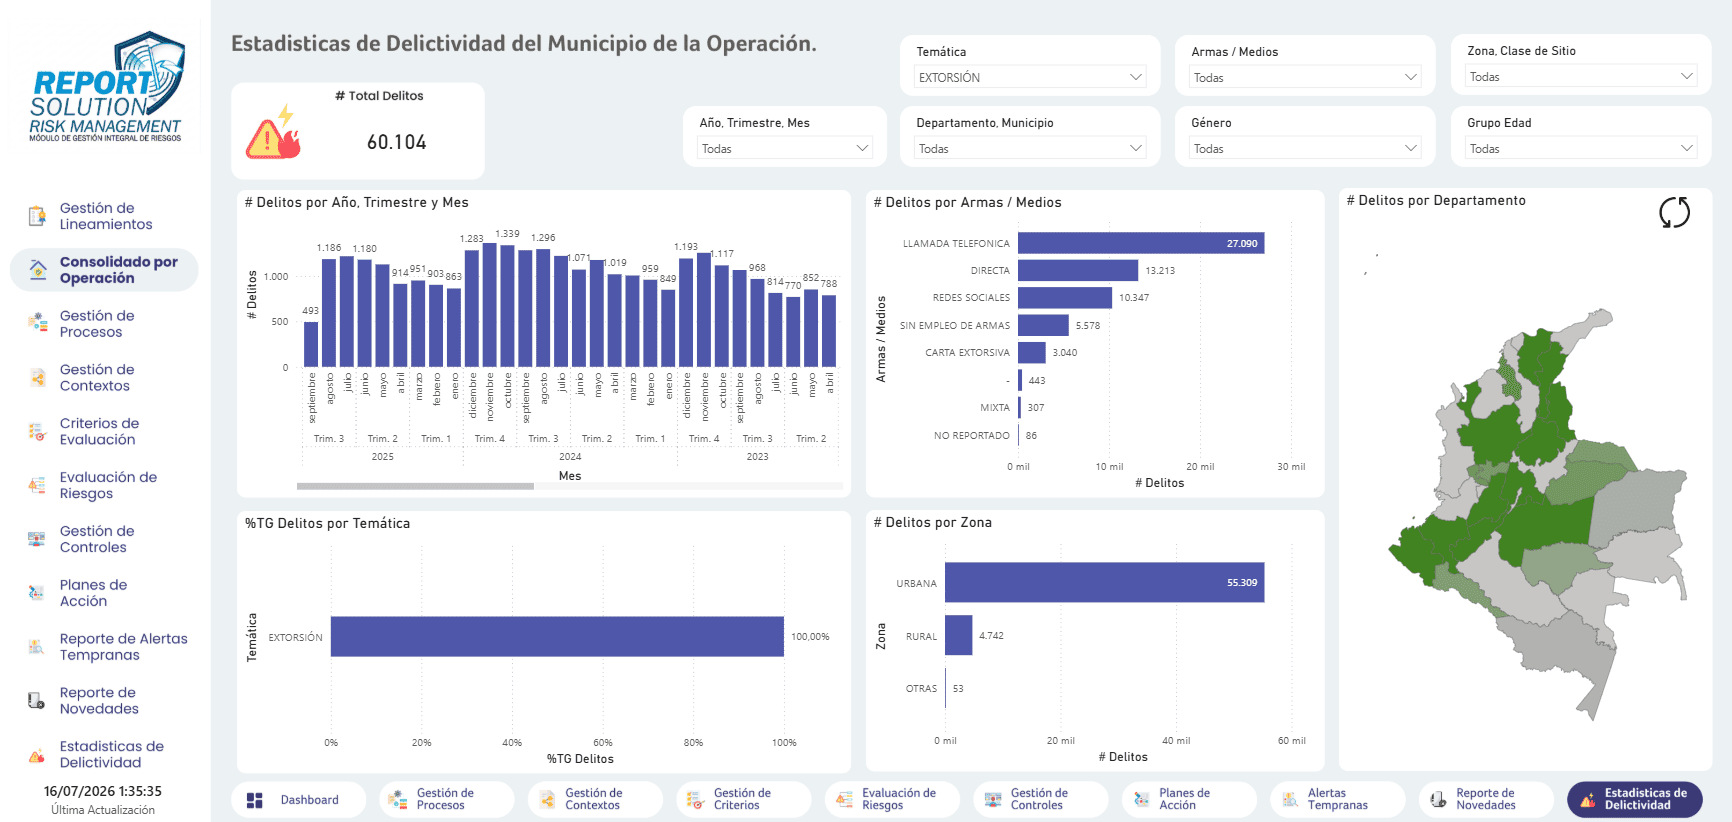This screenshot has width=1732, height=822.
Task: Select the LLAMADA TELEFONICA bar 27.090
Action: [1141, 243]
